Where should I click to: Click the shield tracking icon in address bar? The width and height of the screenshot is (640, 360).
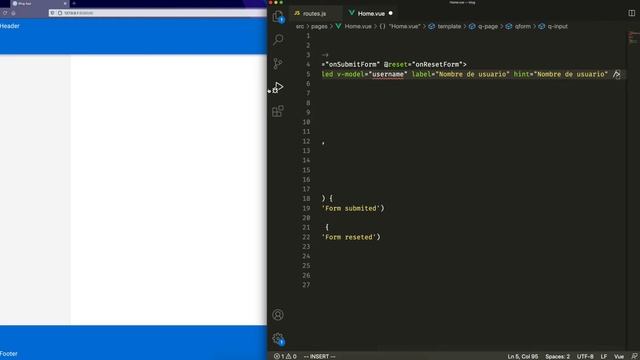(52, 13)
